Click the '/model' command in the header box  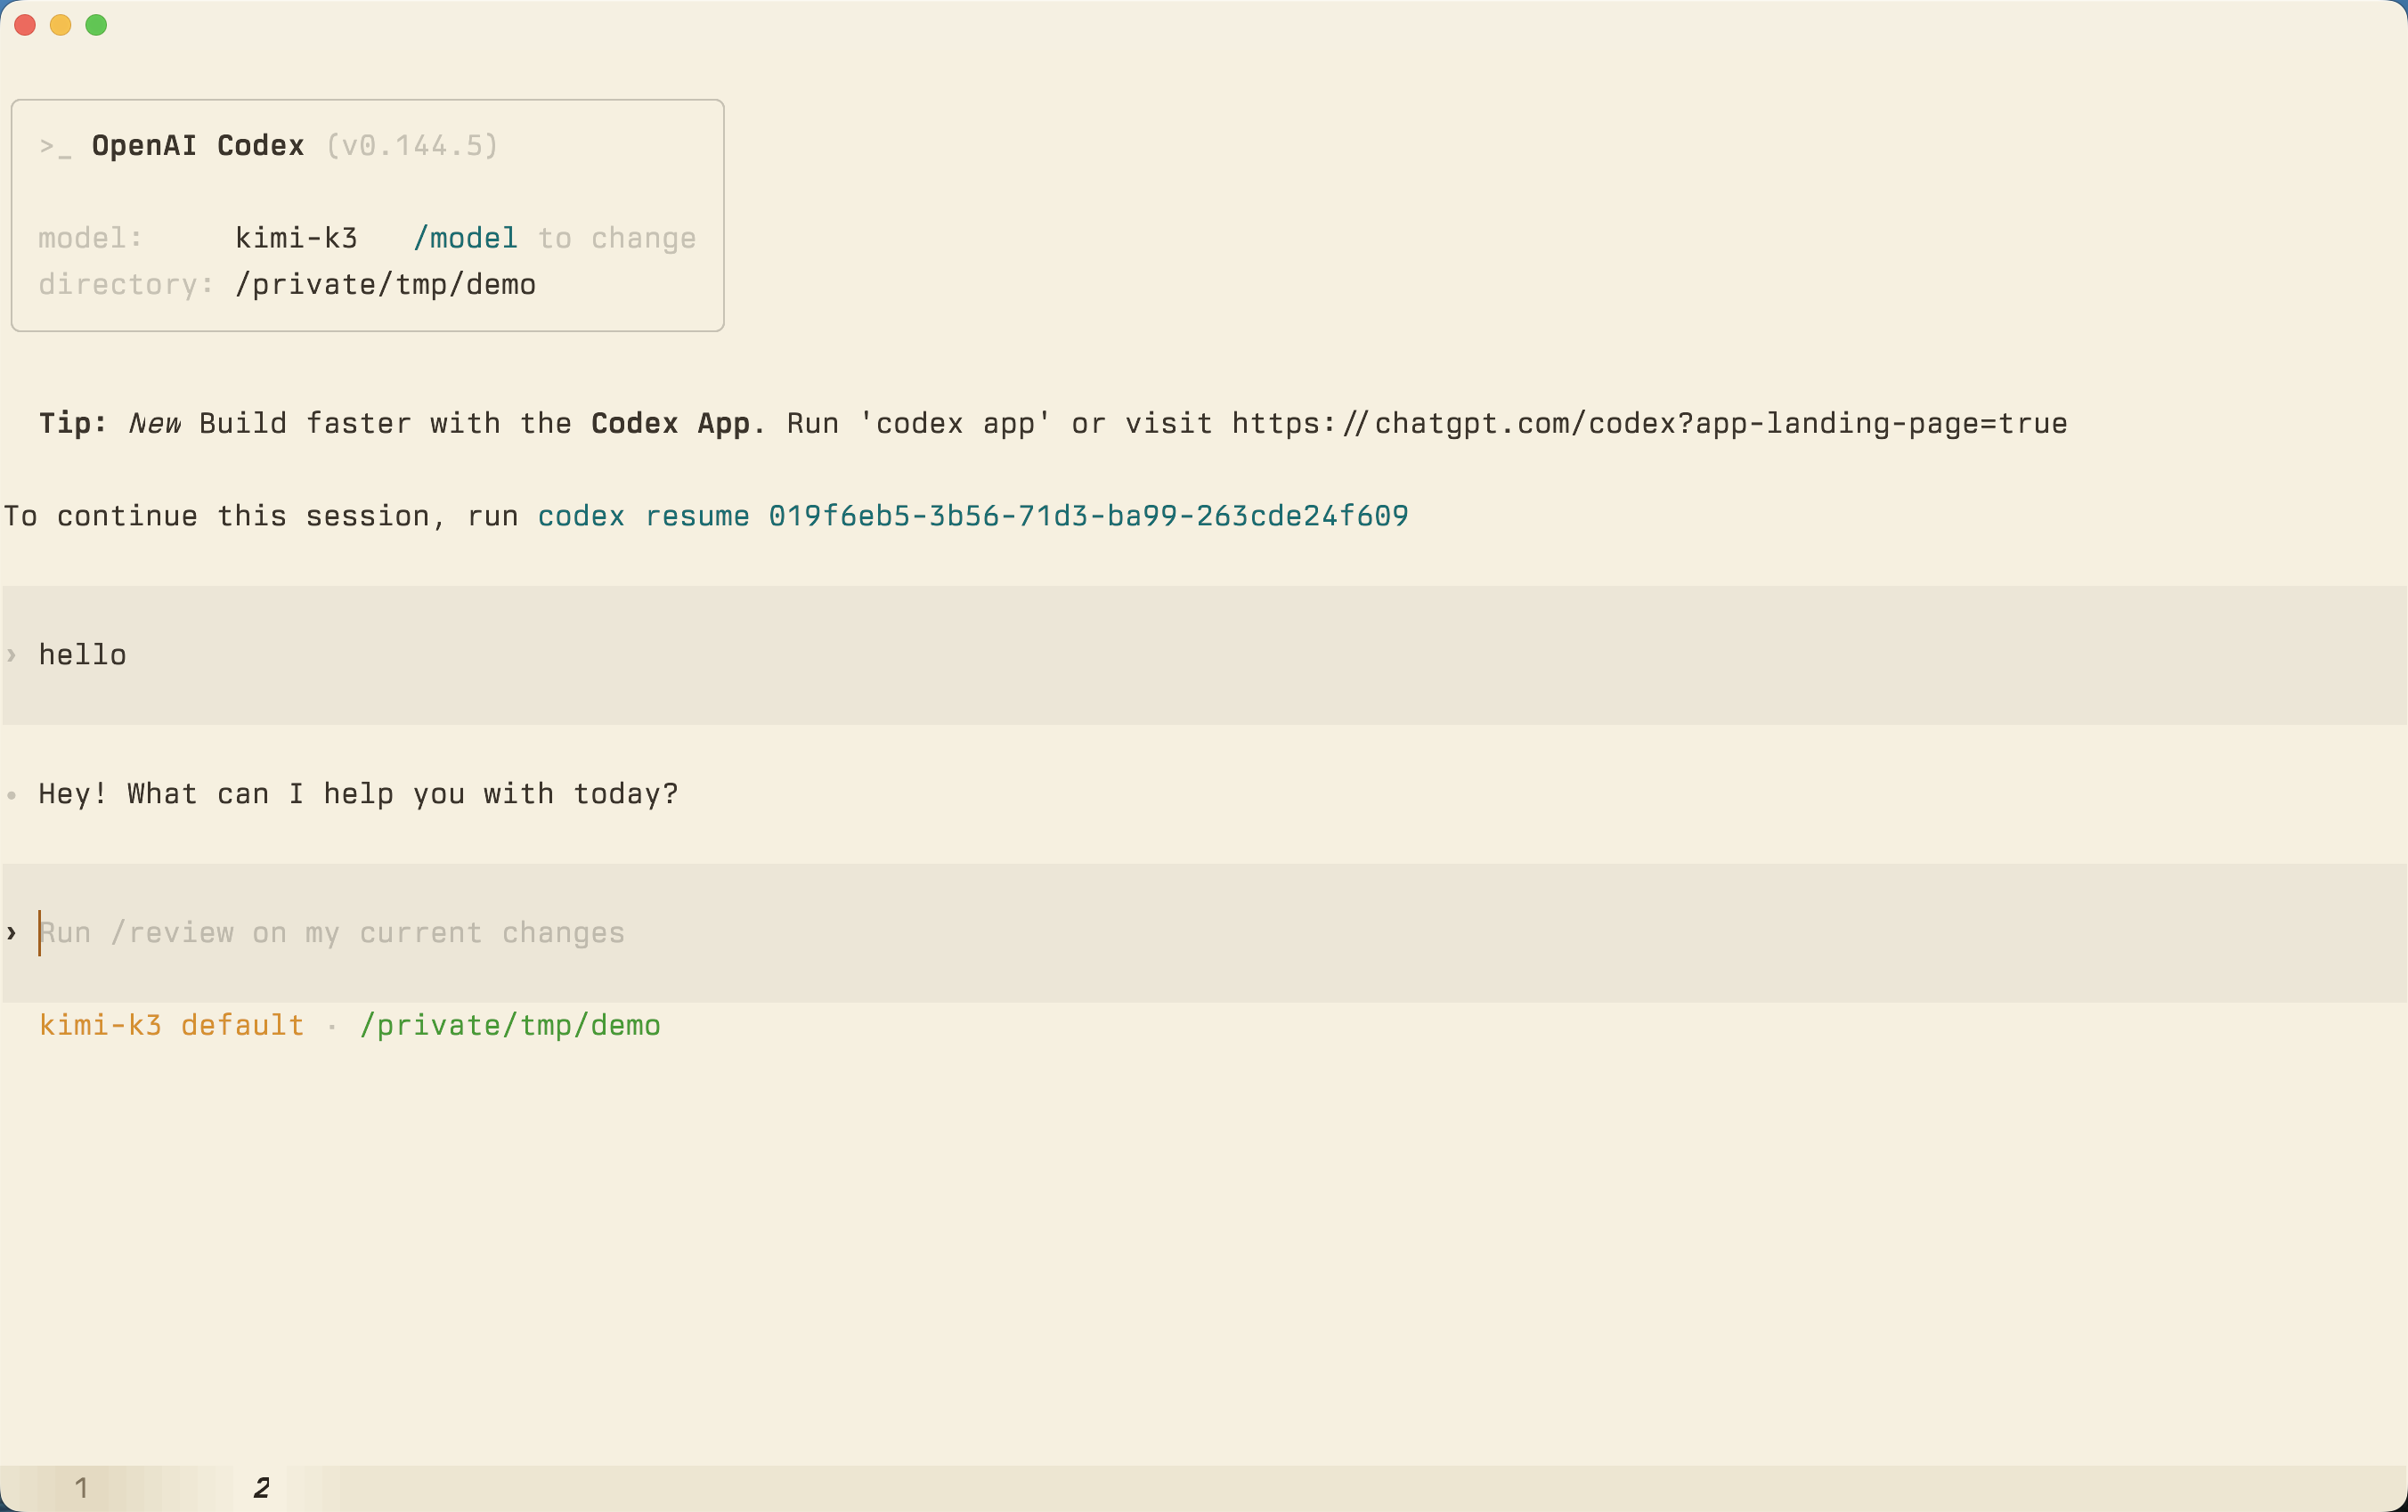[x=465, y=238]
